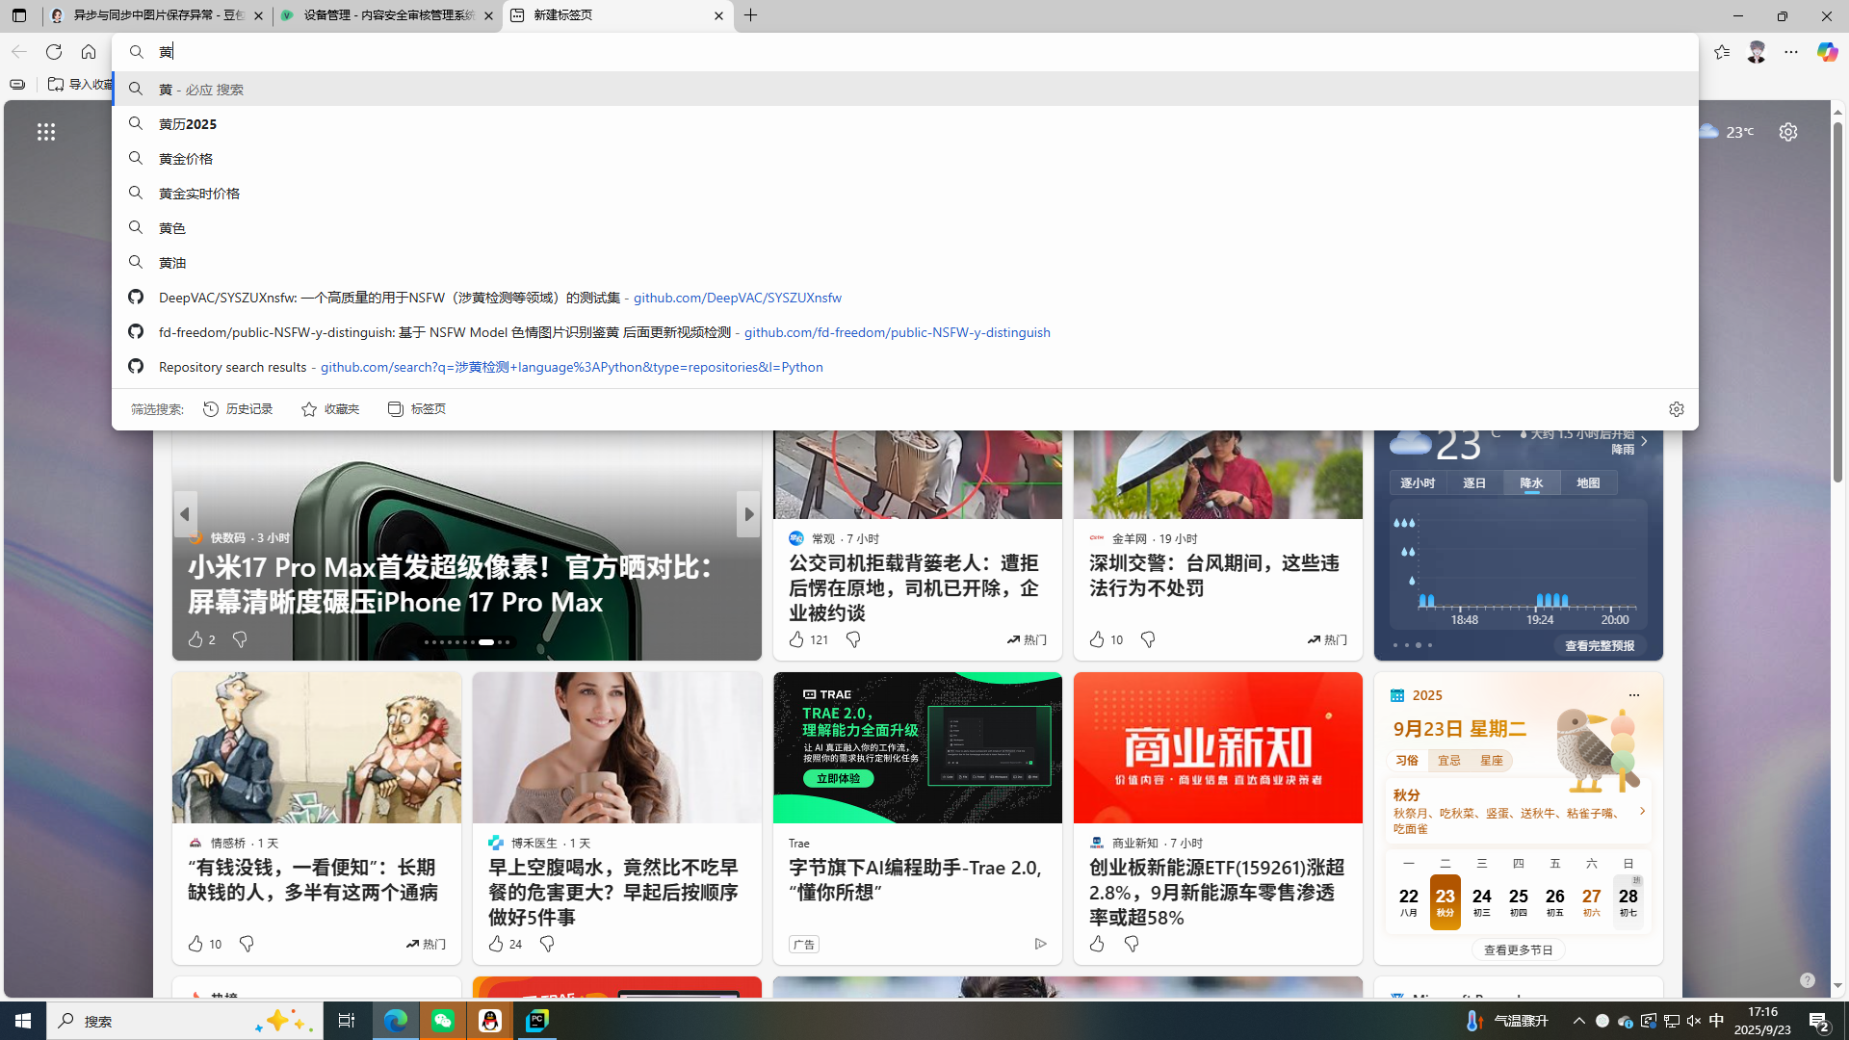Screen dimensions: 1849x1040
Task: Like the Xiaomi 17 Pro Max article
Action: (x=196, y=639)
